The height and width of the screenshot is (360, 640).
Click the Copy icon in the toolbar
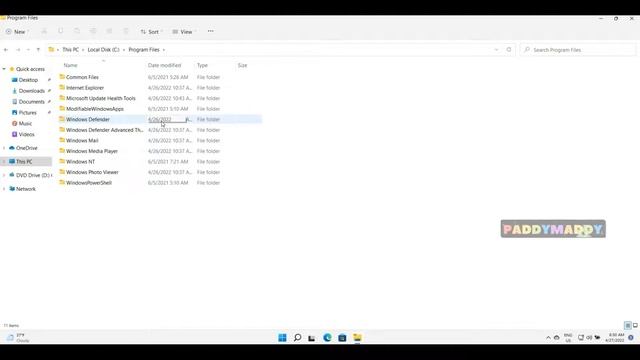(x=60, y=31)
